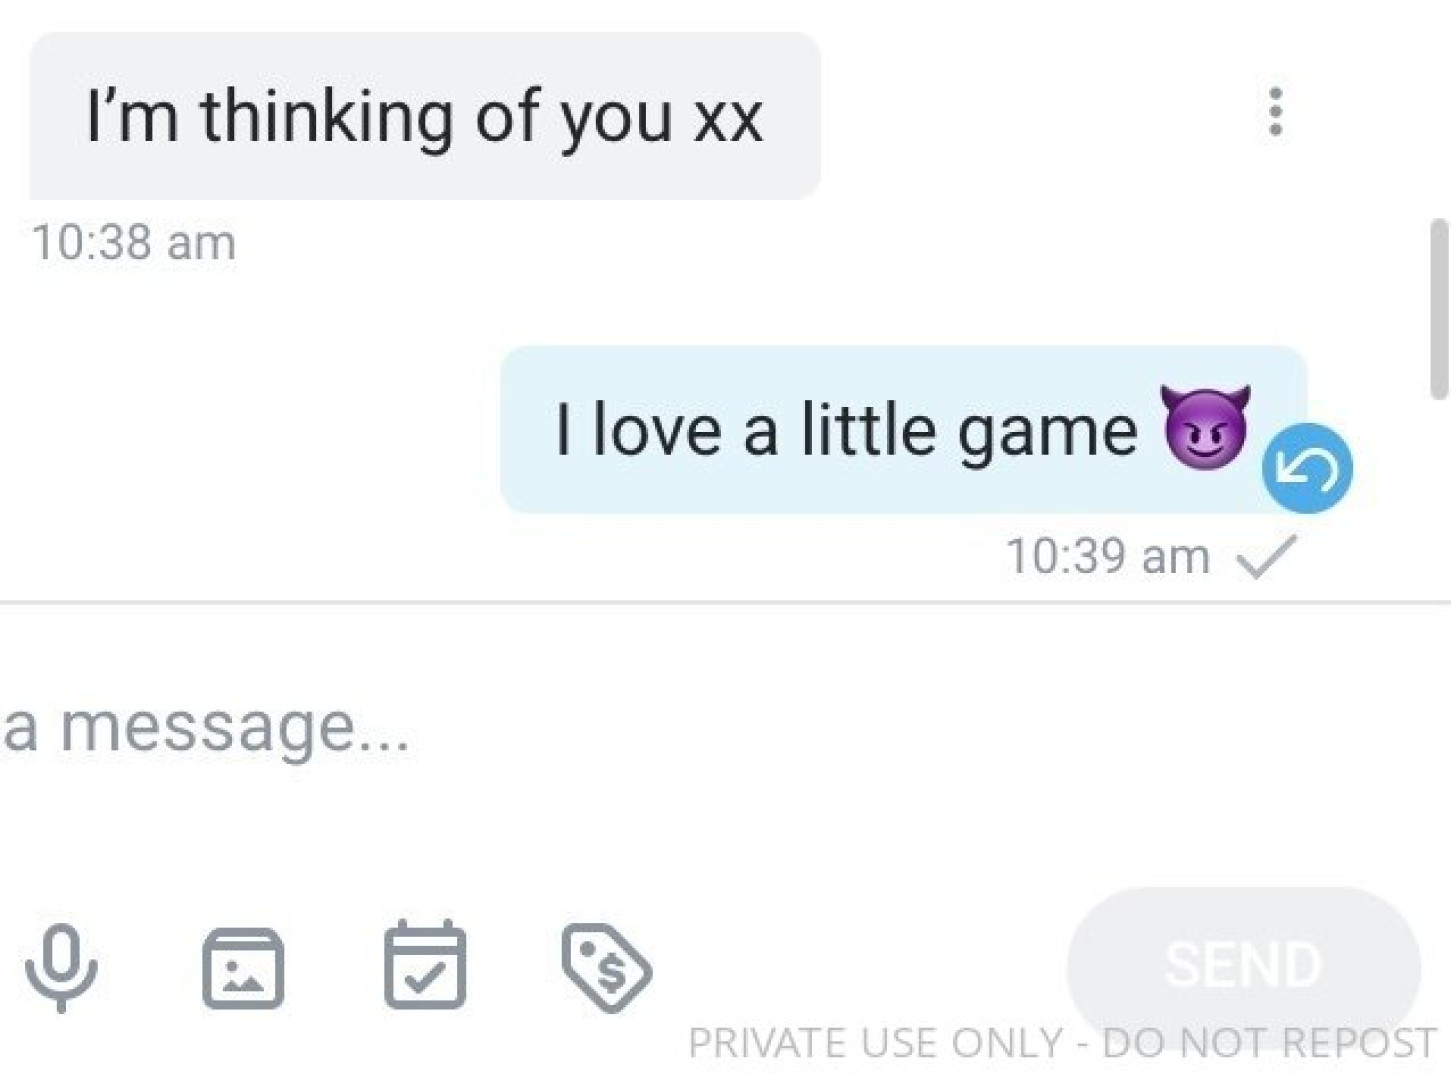Open the image attachment picker icon
This screenshot has height=1080, width=1451.
coord(243,968)
